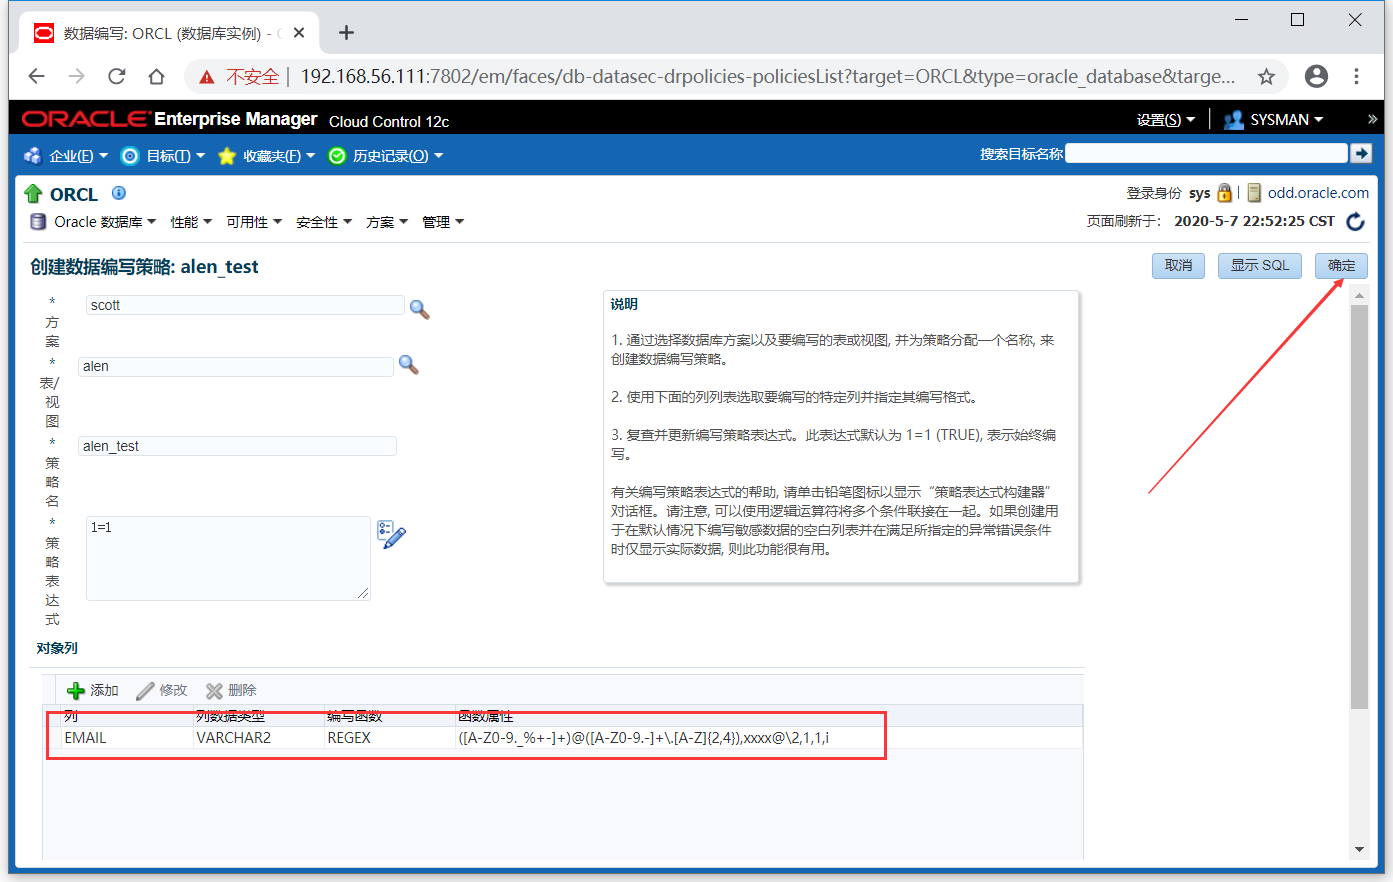Click the regex function attributes cell
Image resolution: width=1393 pixels, height=882 pixels.
click(768, 738)
